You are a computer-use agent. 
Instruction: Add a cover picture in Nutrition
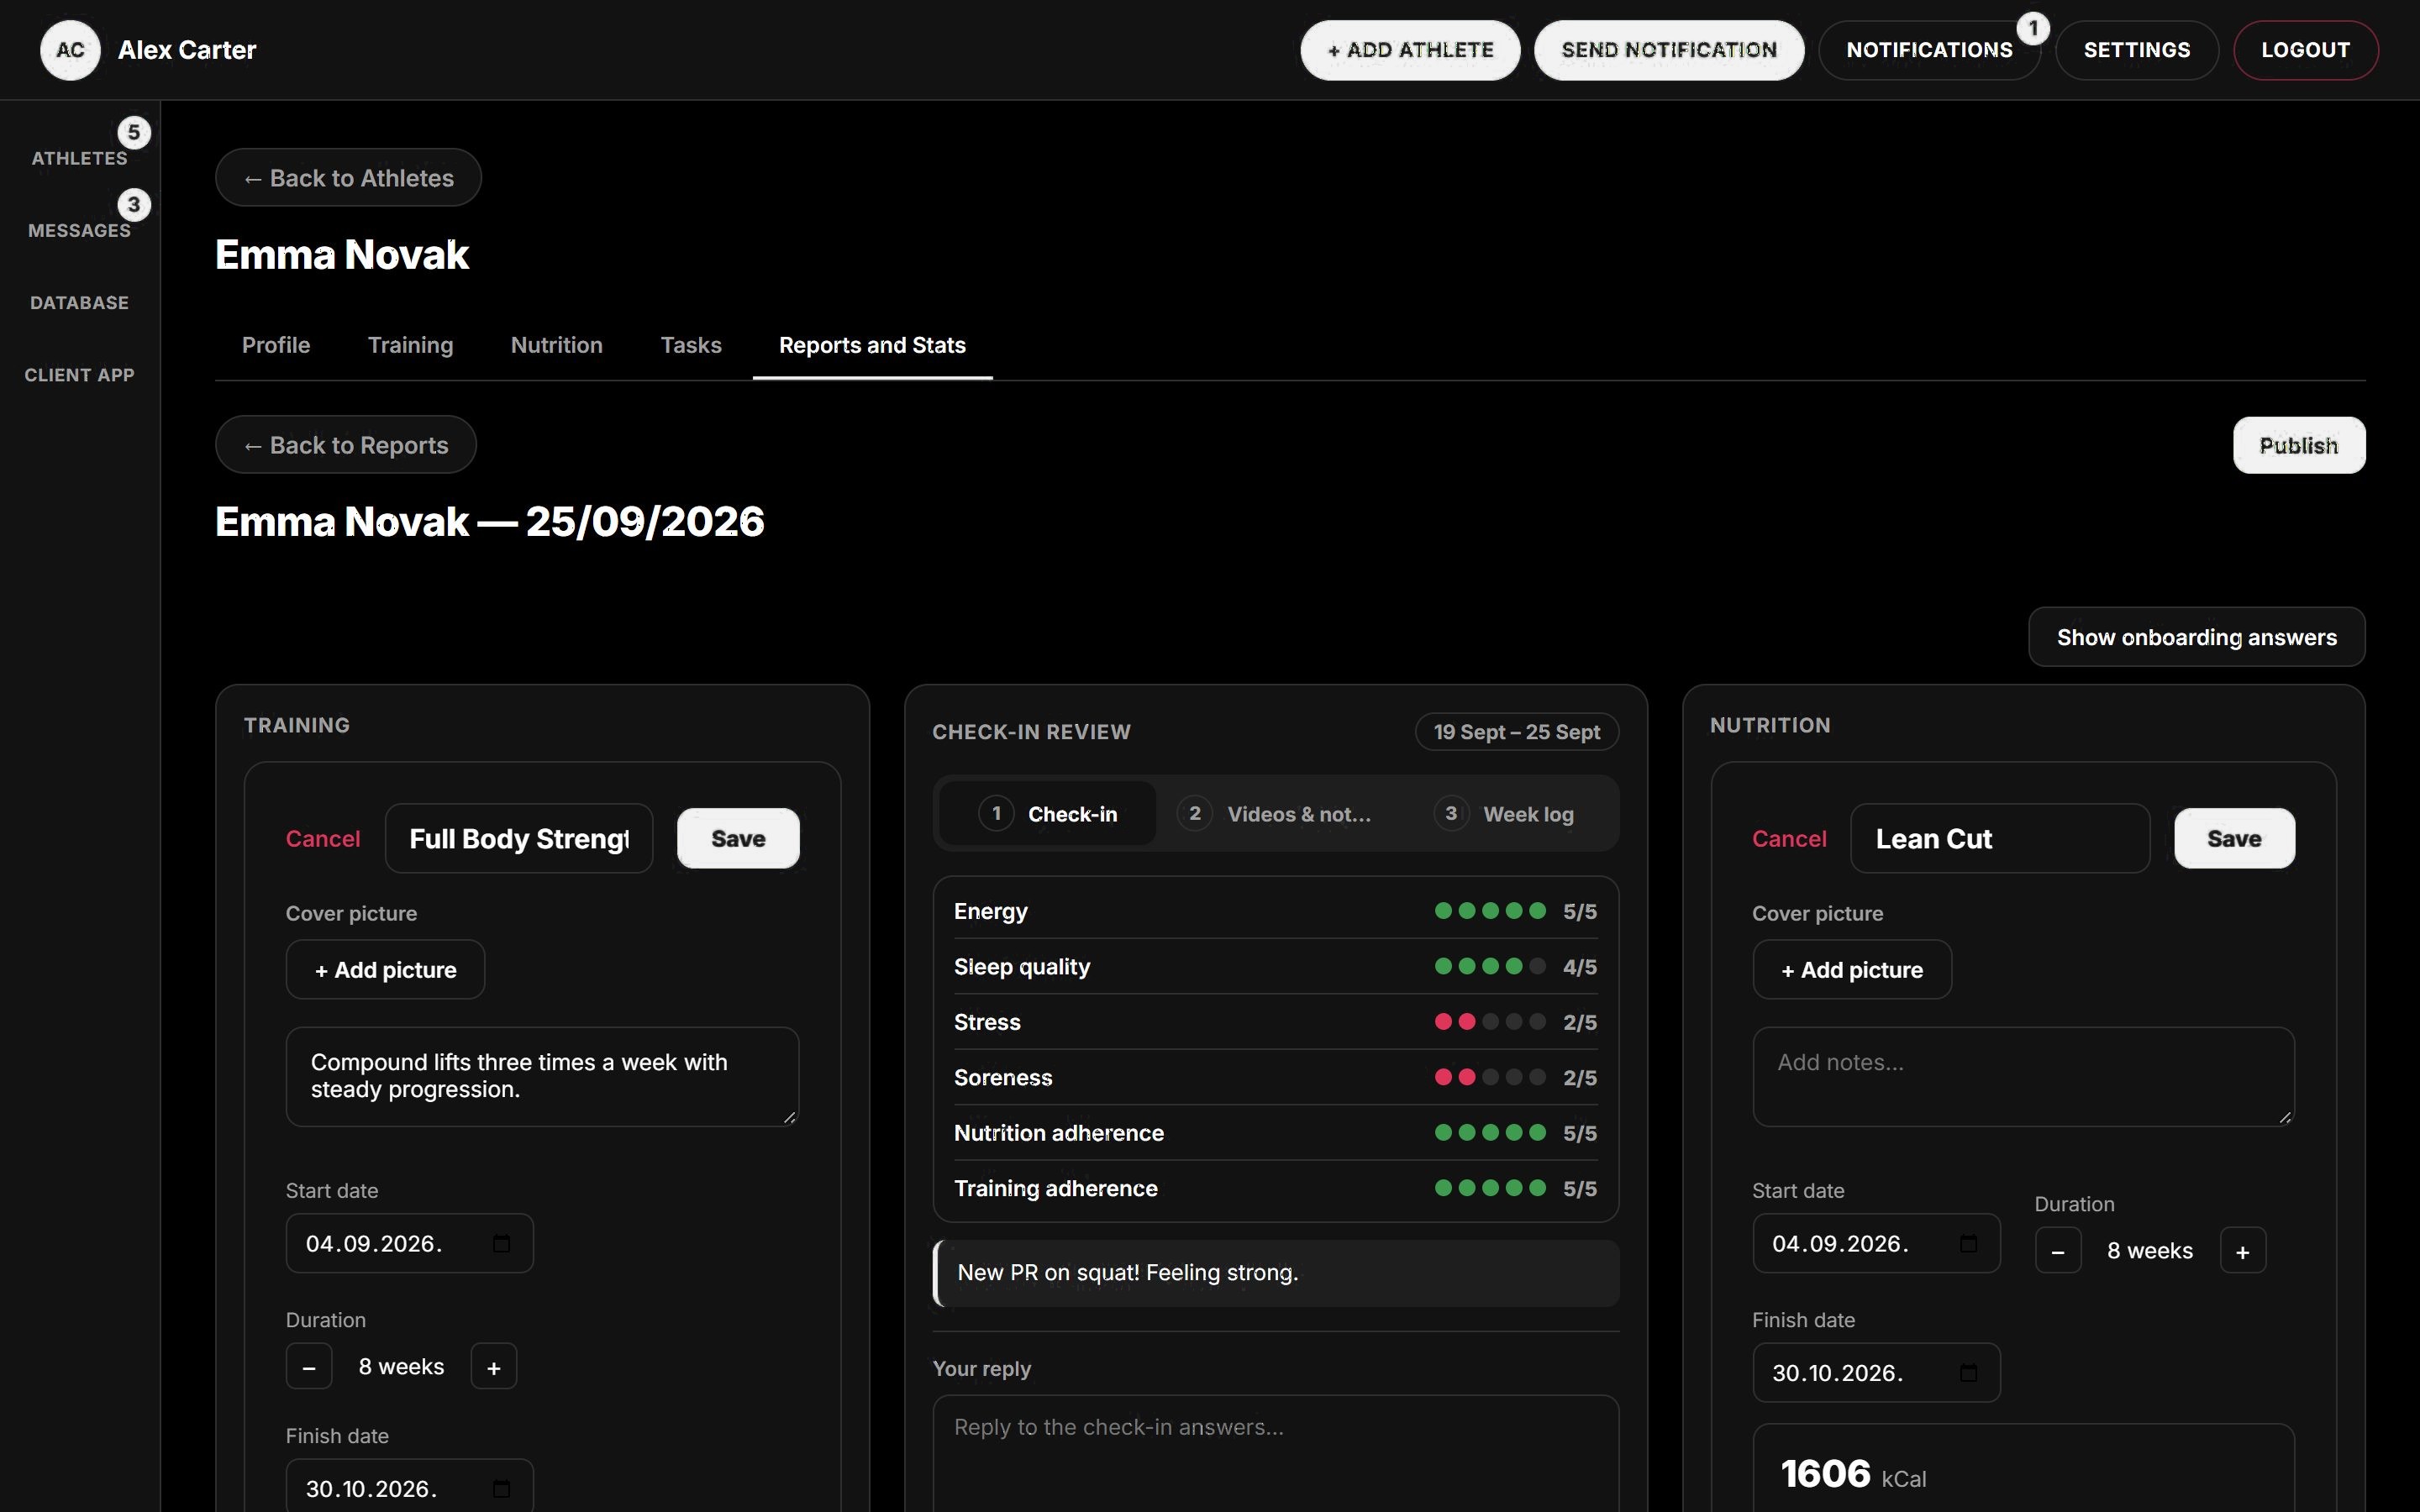coord(1852,970)
